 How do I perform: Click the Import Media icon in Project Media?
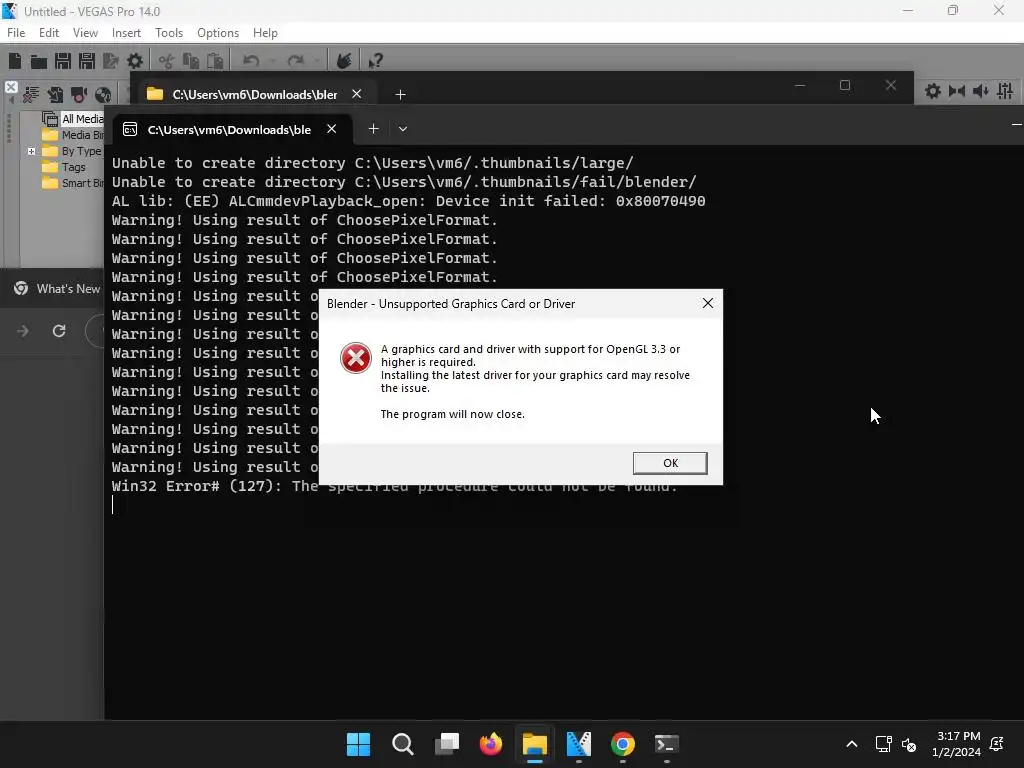(55, 95)
